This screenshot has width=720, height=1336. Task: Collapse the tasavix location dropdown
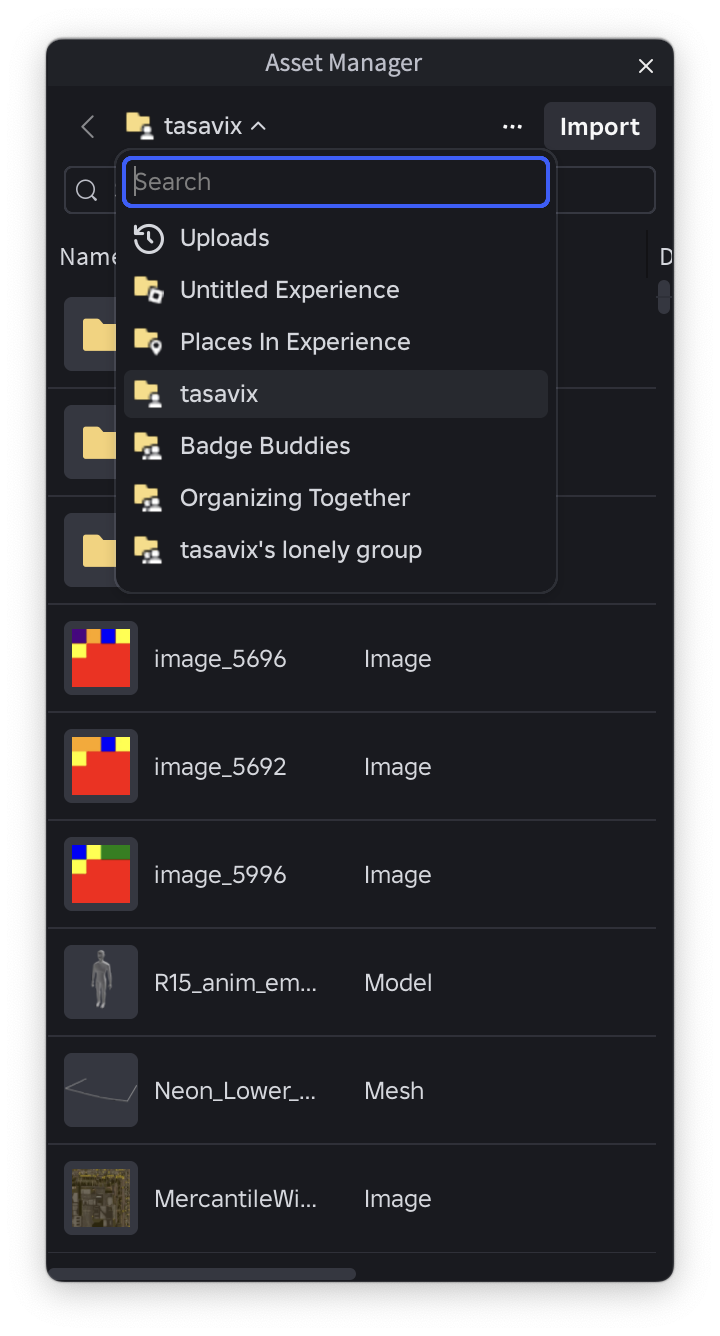pos(196,126)
